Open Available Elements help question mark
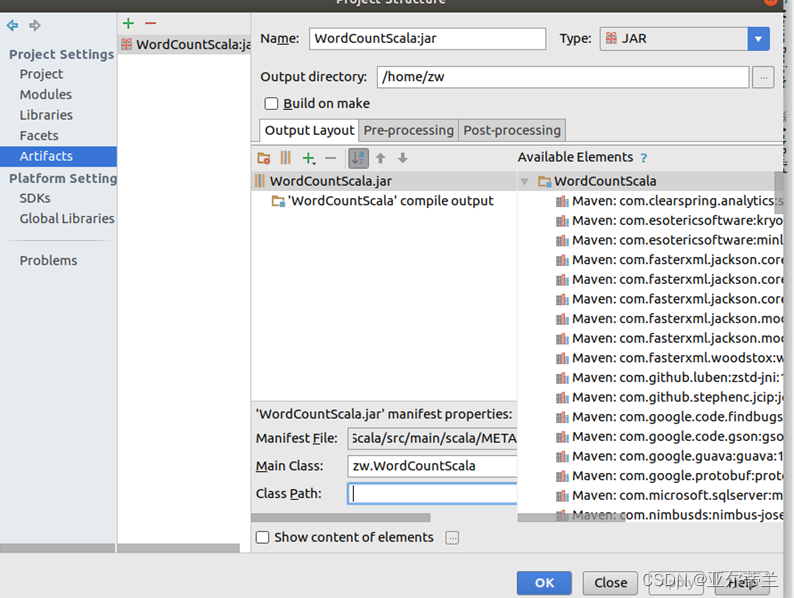Viewport: 794px width, 598px height. click(x=644, y=158)
